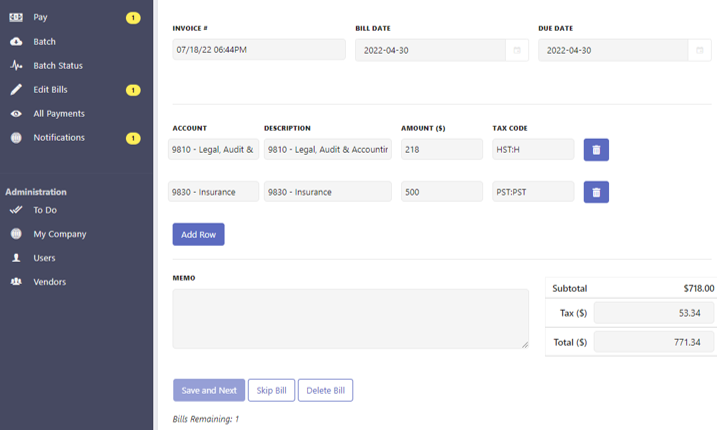Click the Batch cloud upload icon

(16, 42)
